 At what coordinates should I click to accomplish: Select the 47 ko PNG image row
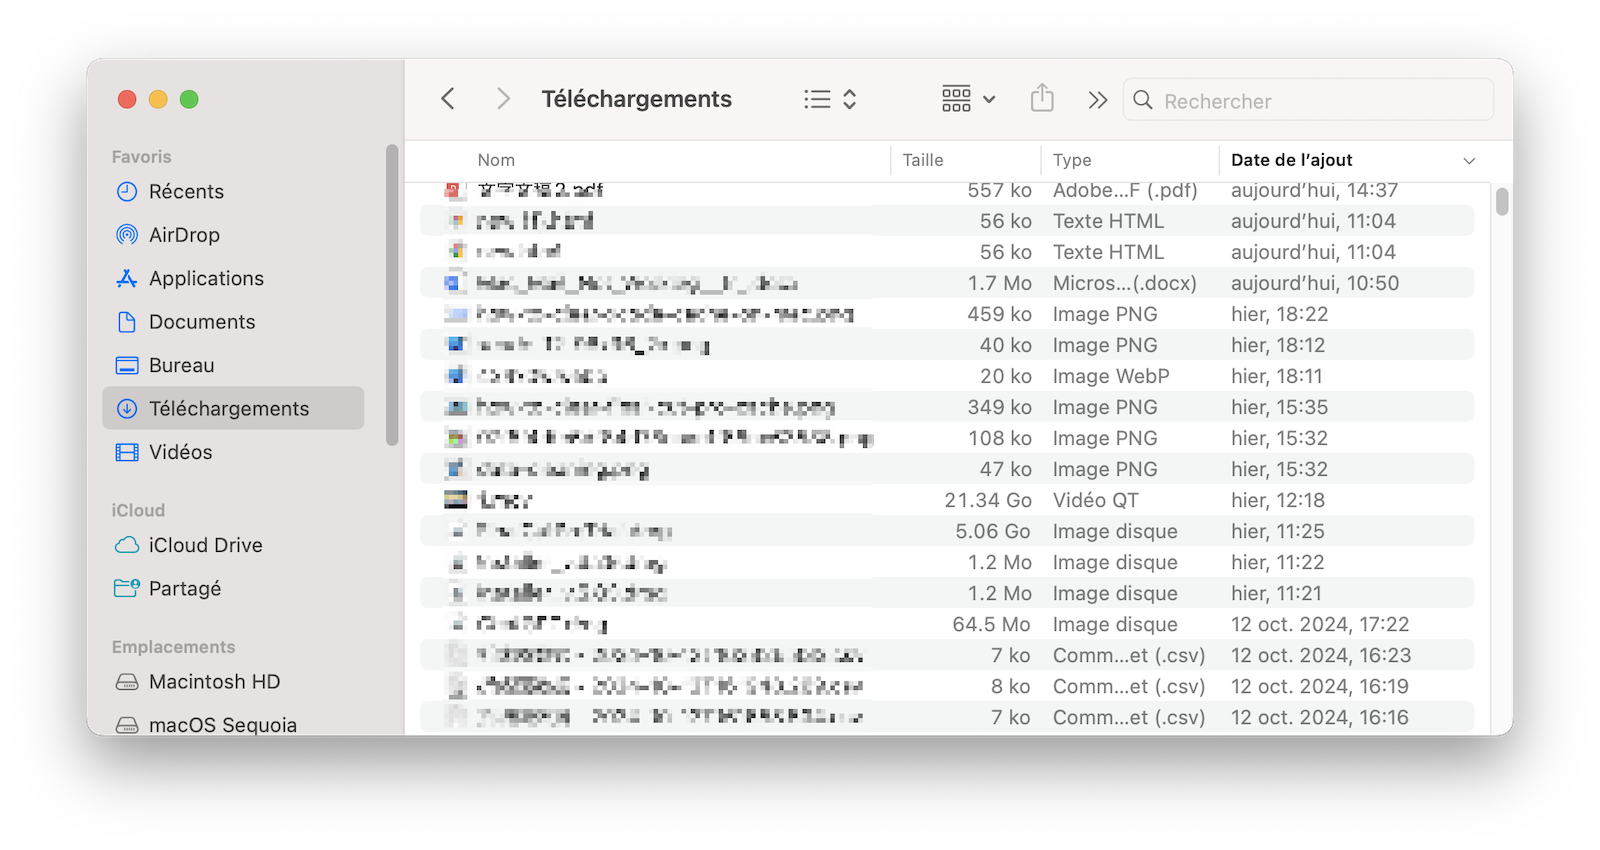coord(946,469)
